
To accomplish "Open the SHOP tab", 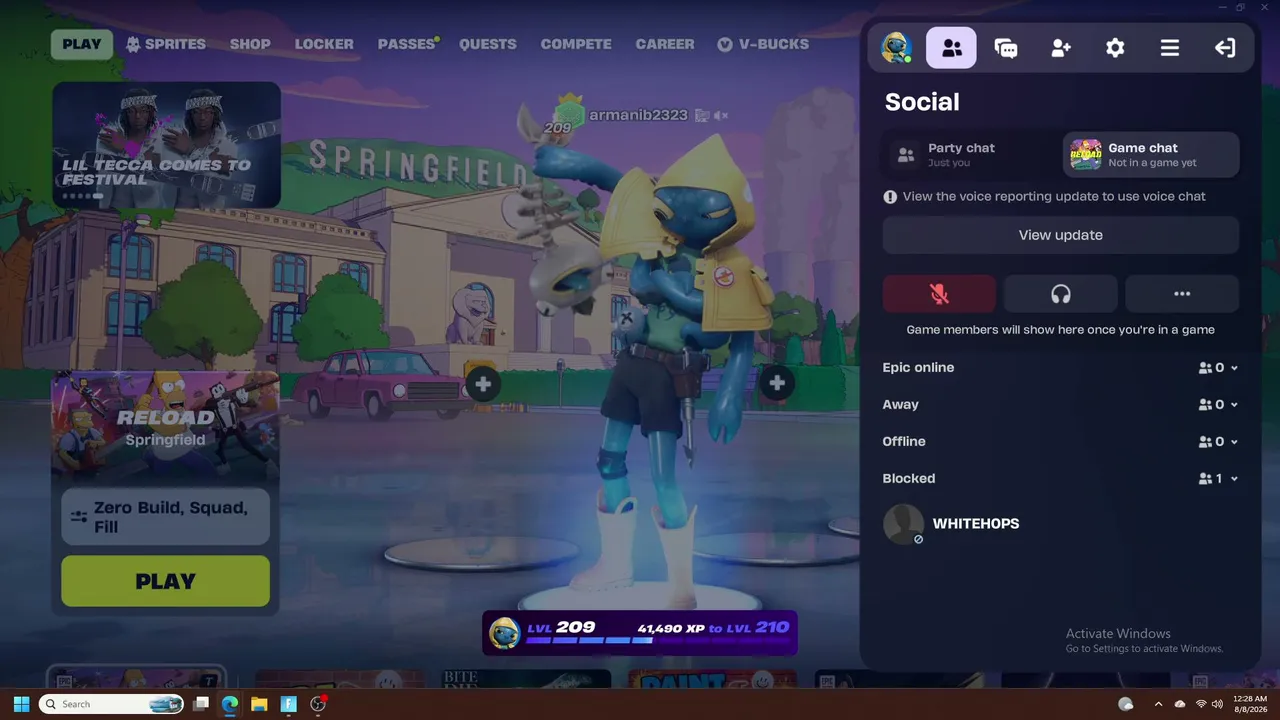I will click(250, 44).
